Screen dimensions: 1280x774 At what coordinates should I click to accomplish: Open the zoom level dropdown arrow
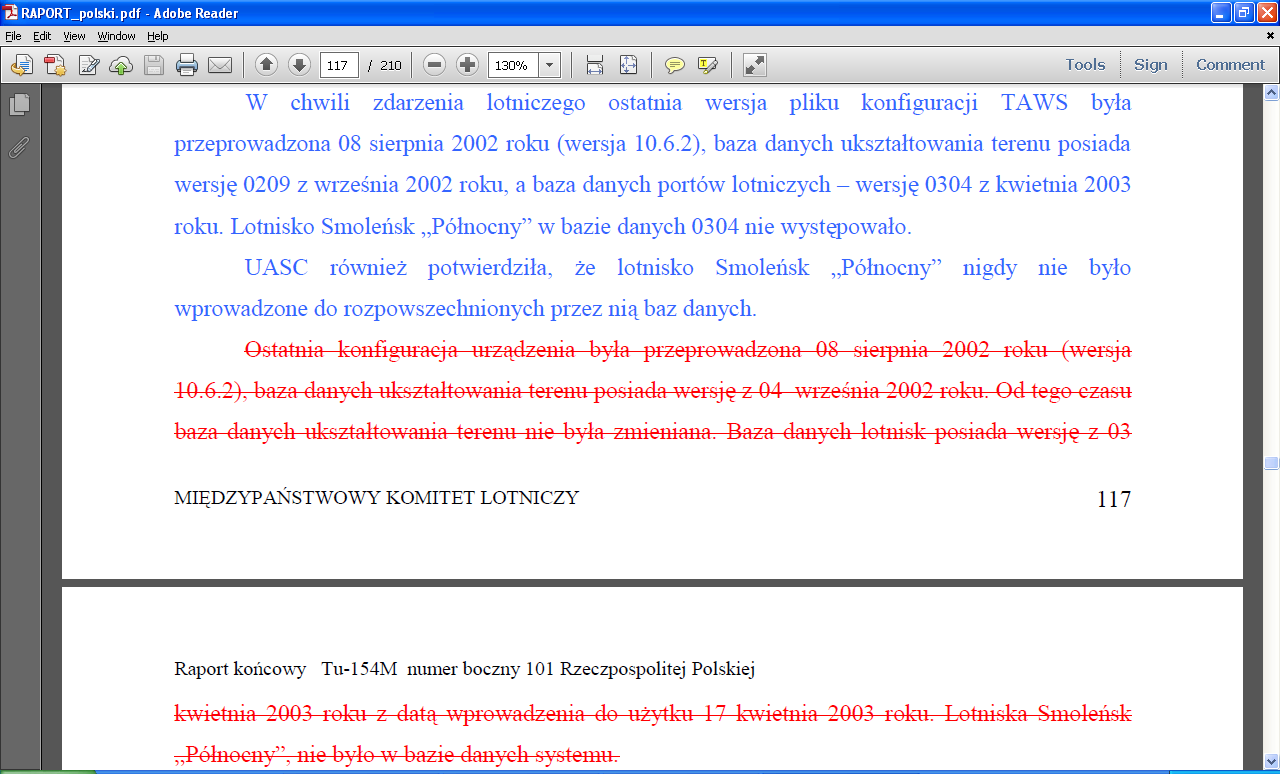pos(550,65)
